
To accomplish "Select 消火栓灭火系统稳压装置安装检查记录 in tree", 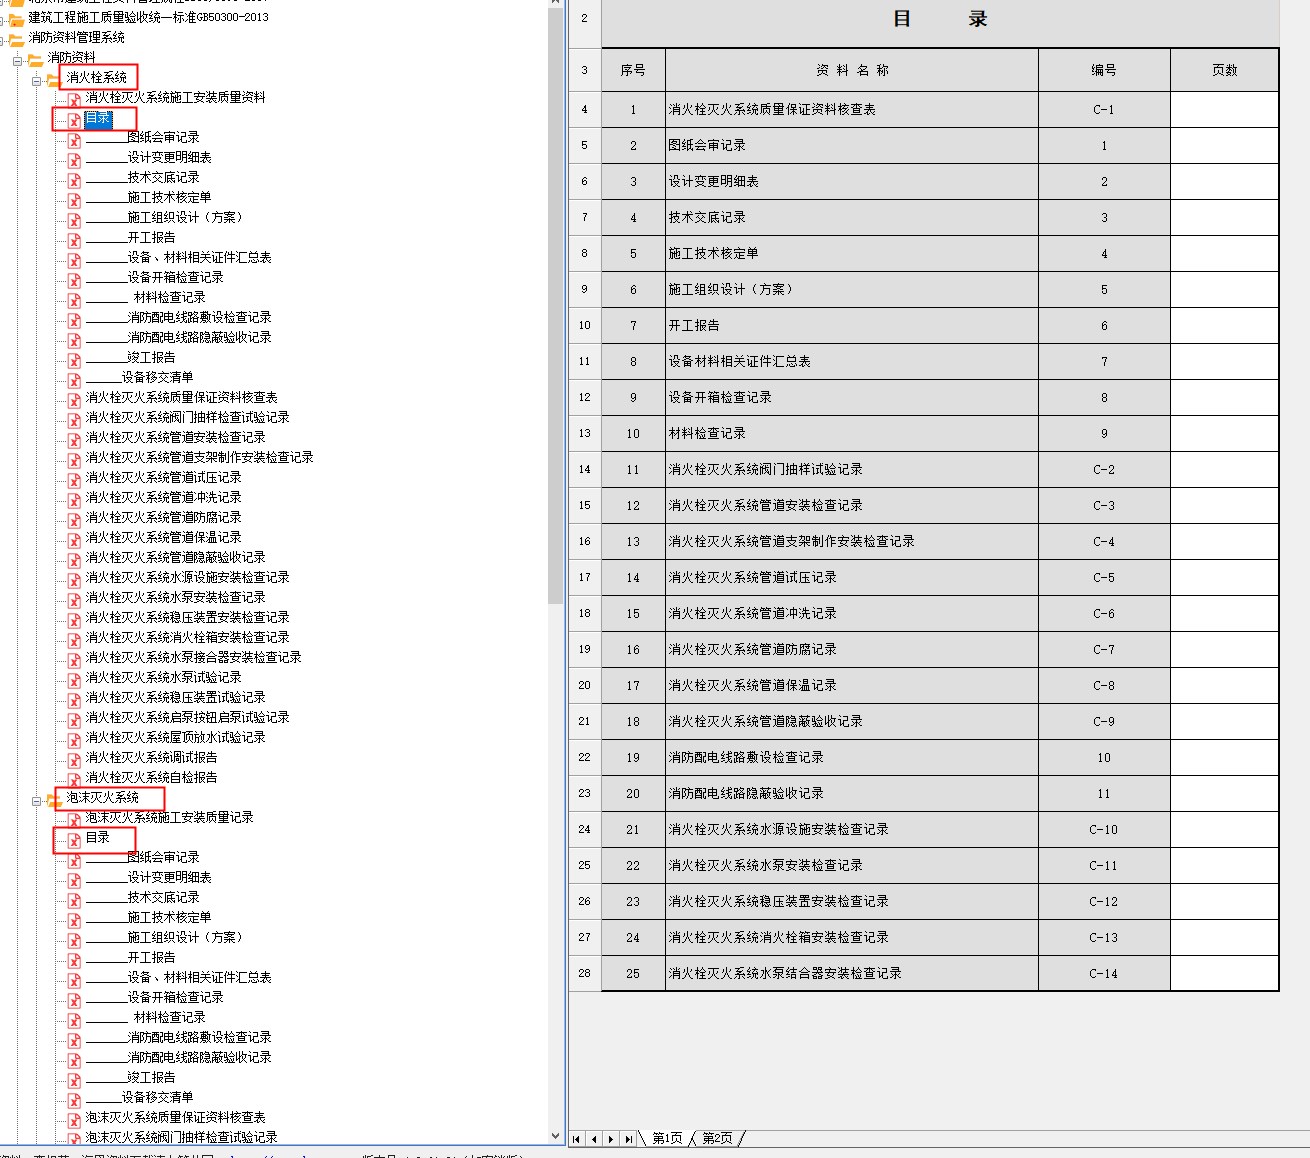I will pyautogui.click(x=187, y=618).
